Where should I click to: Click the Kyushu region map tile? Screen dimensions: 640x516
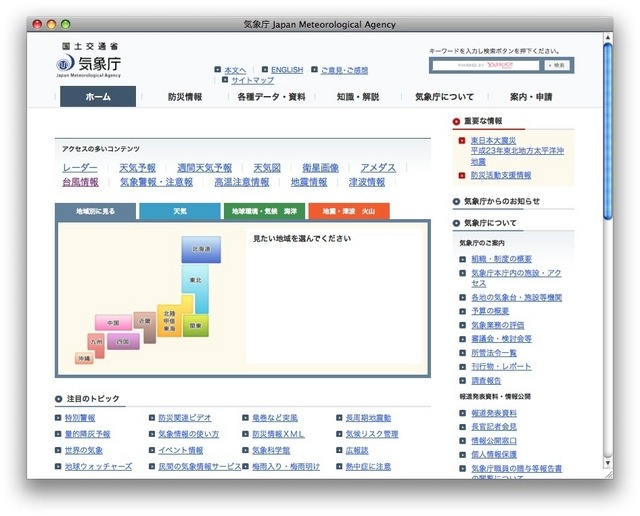pyautogui.click(x=97, y=341)
